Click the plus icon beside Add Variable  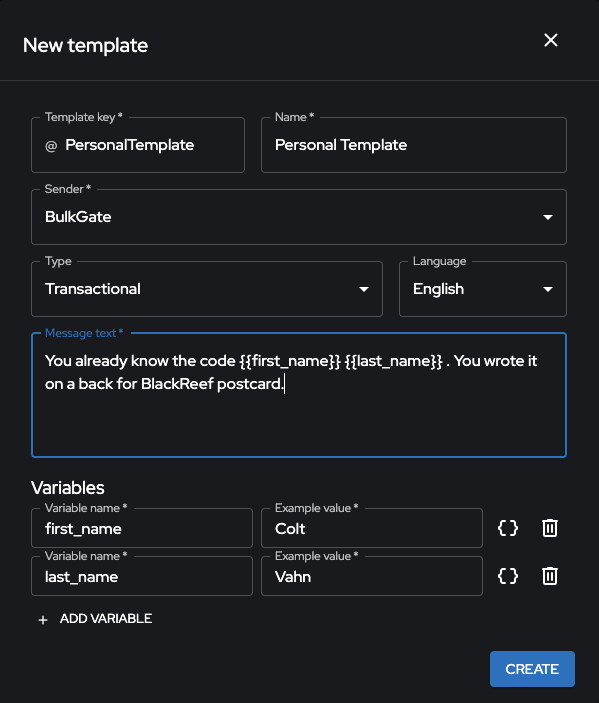pyautogui.click(x=43, y=620)
